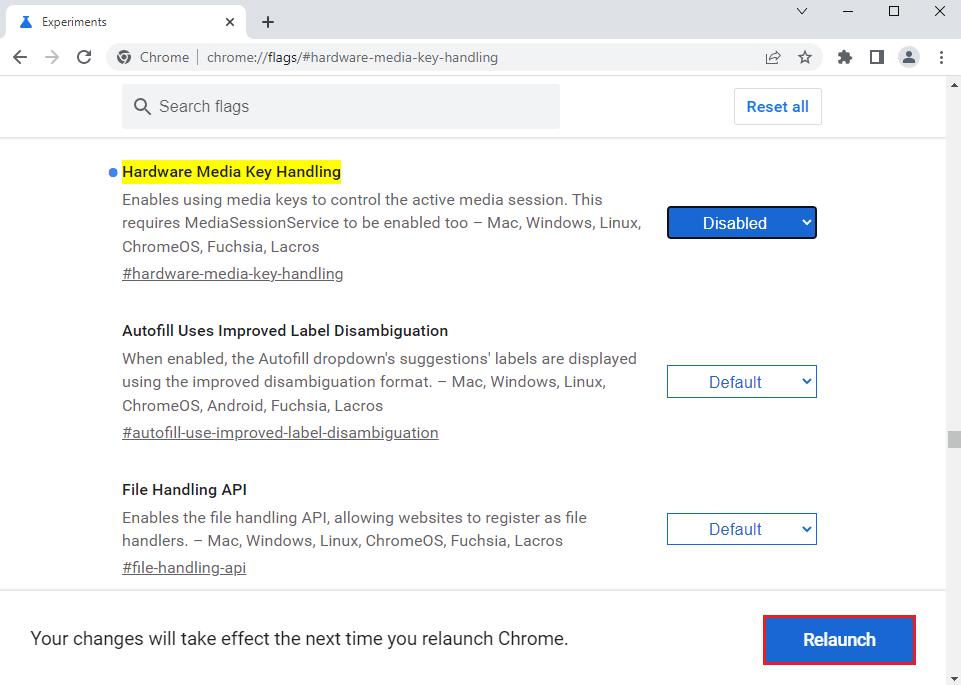Reload the page with the refresh icon

(x=84, y=57)
